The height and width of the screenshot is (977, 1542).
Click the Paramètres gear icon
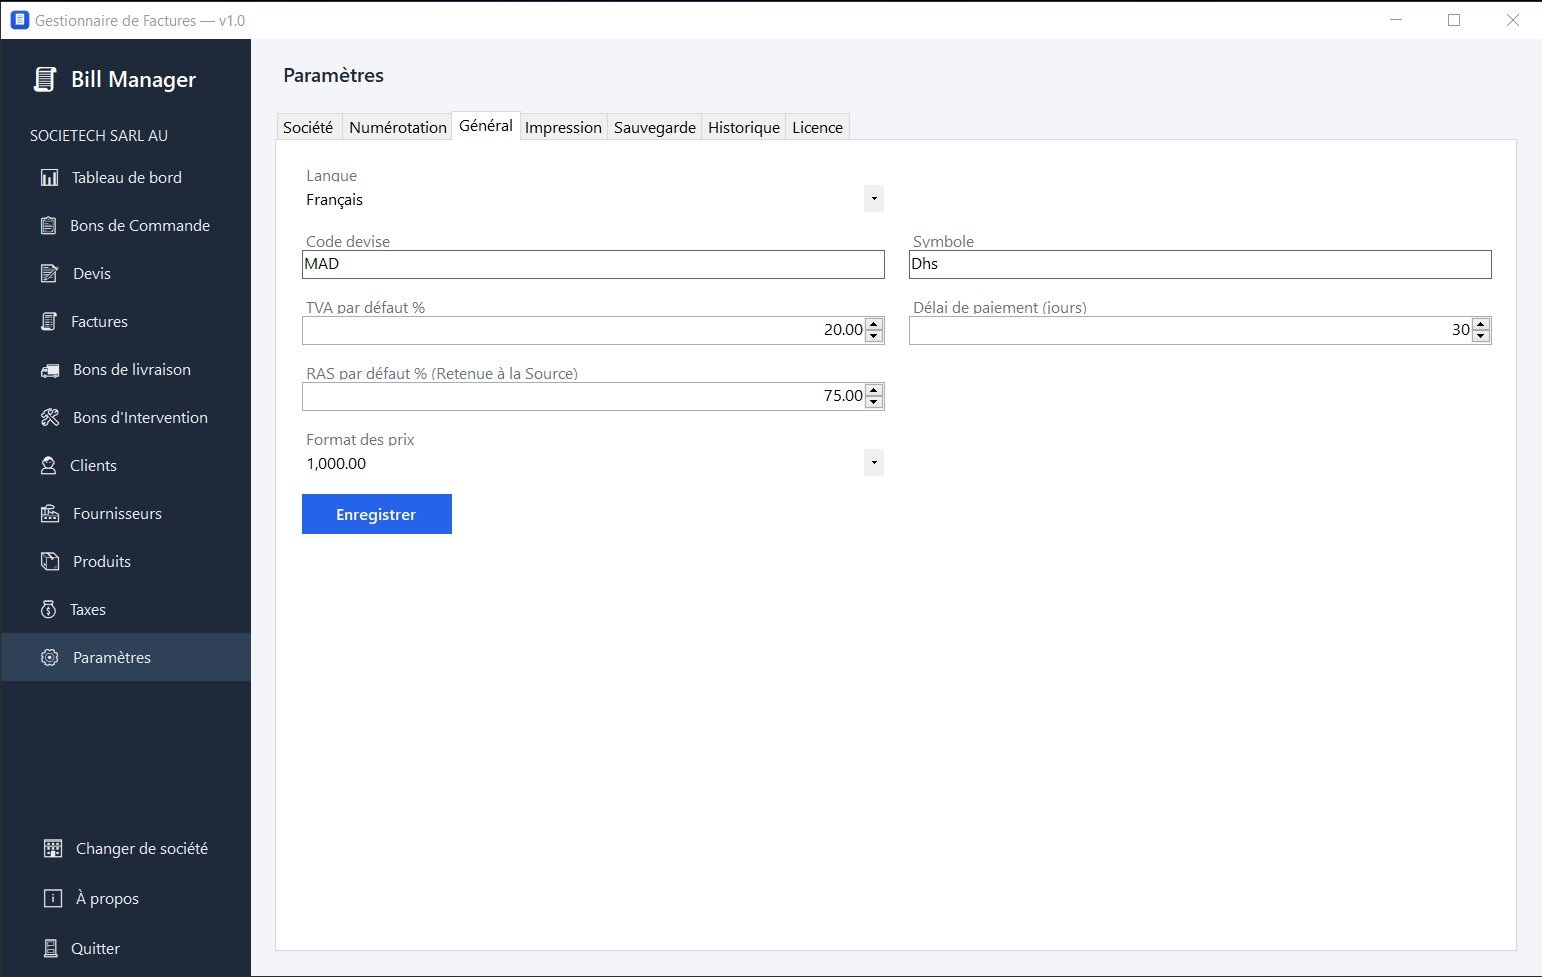pyautogui.click(x=50, y=657)
